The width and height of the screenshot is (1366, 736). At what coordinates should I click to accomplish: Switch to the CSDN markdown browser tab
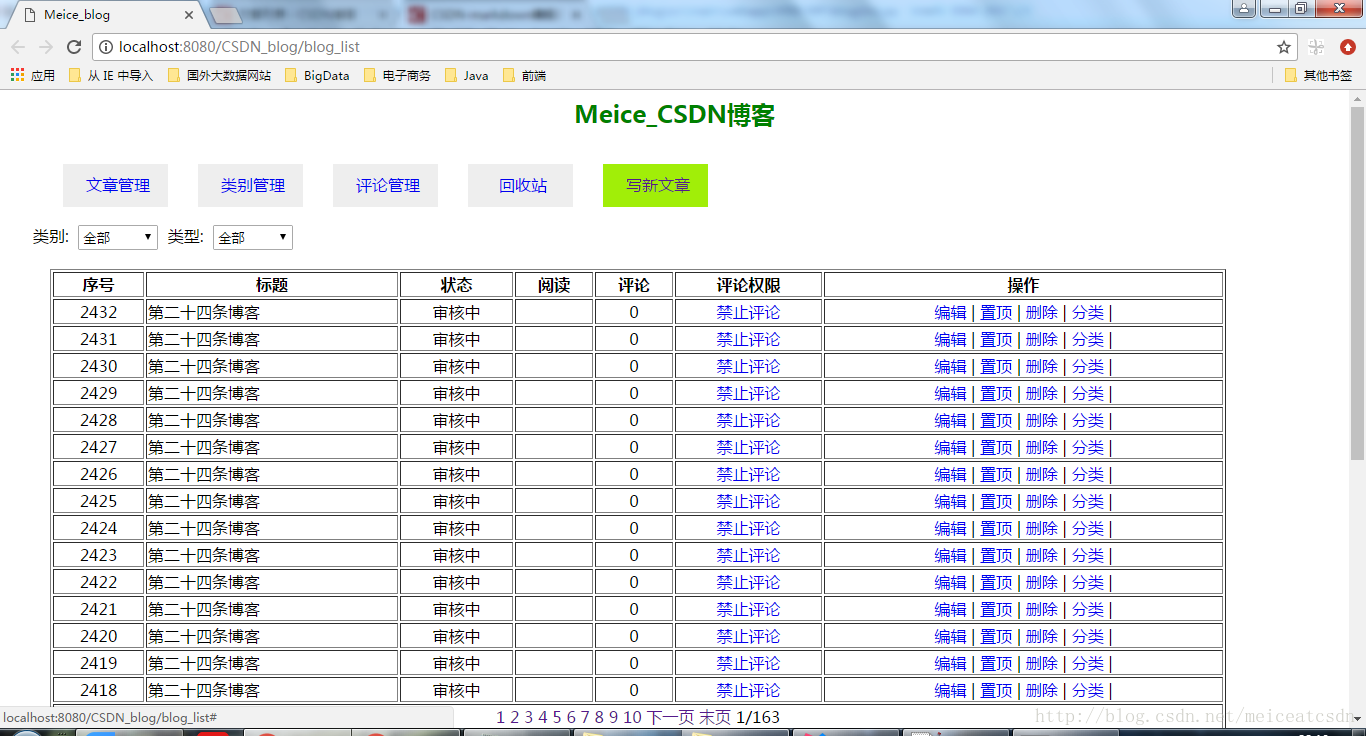[x=493, y=15]
